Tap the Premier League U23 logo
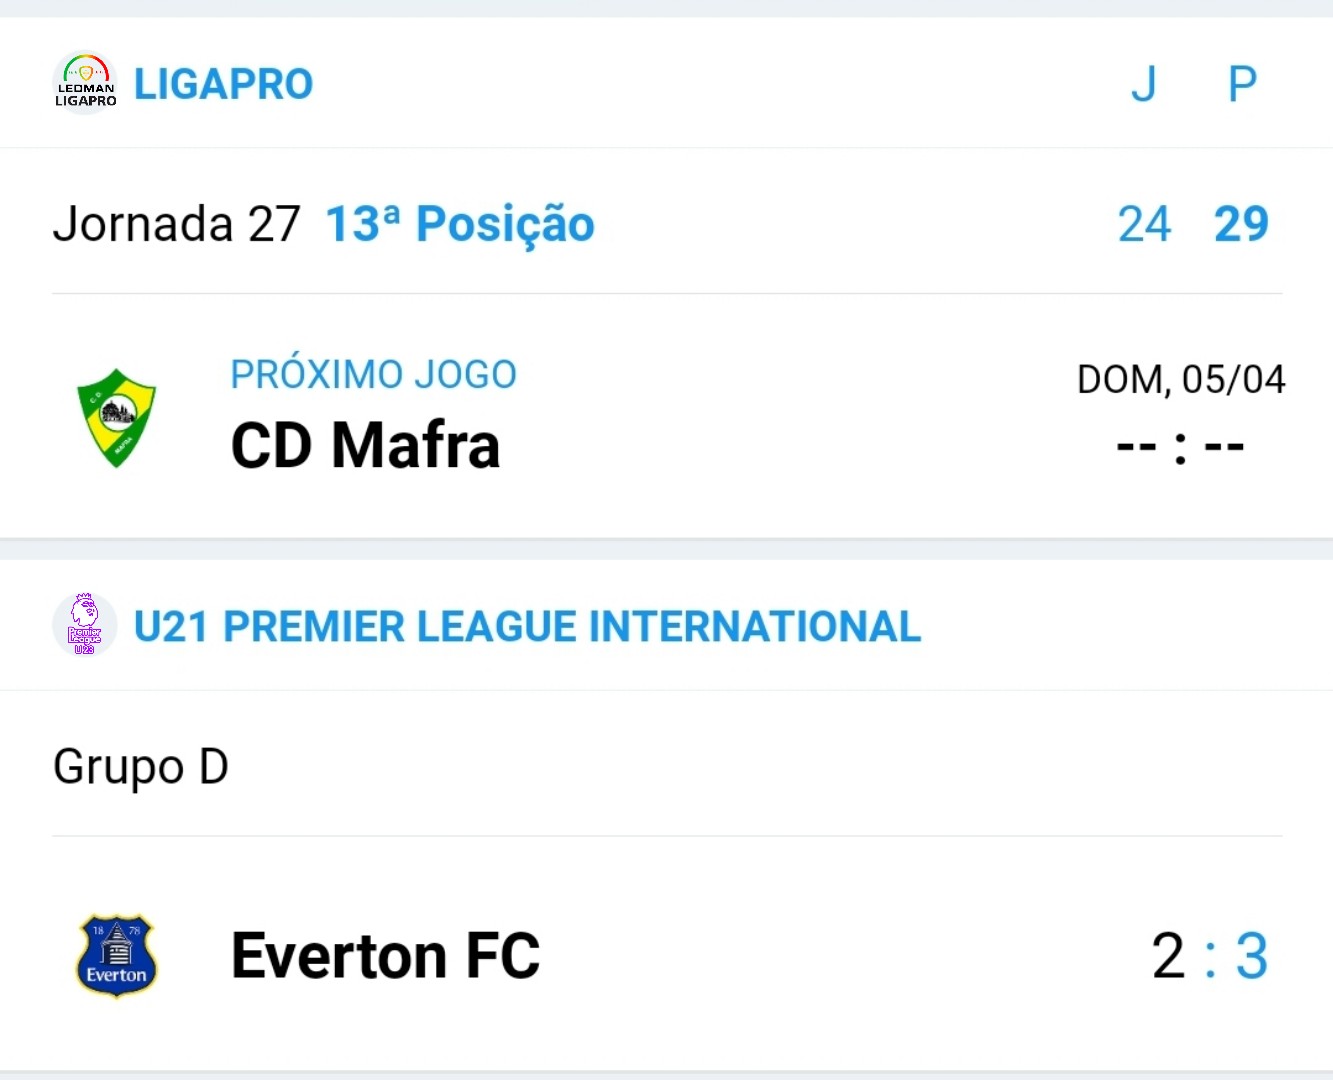 tap(85, 624)
